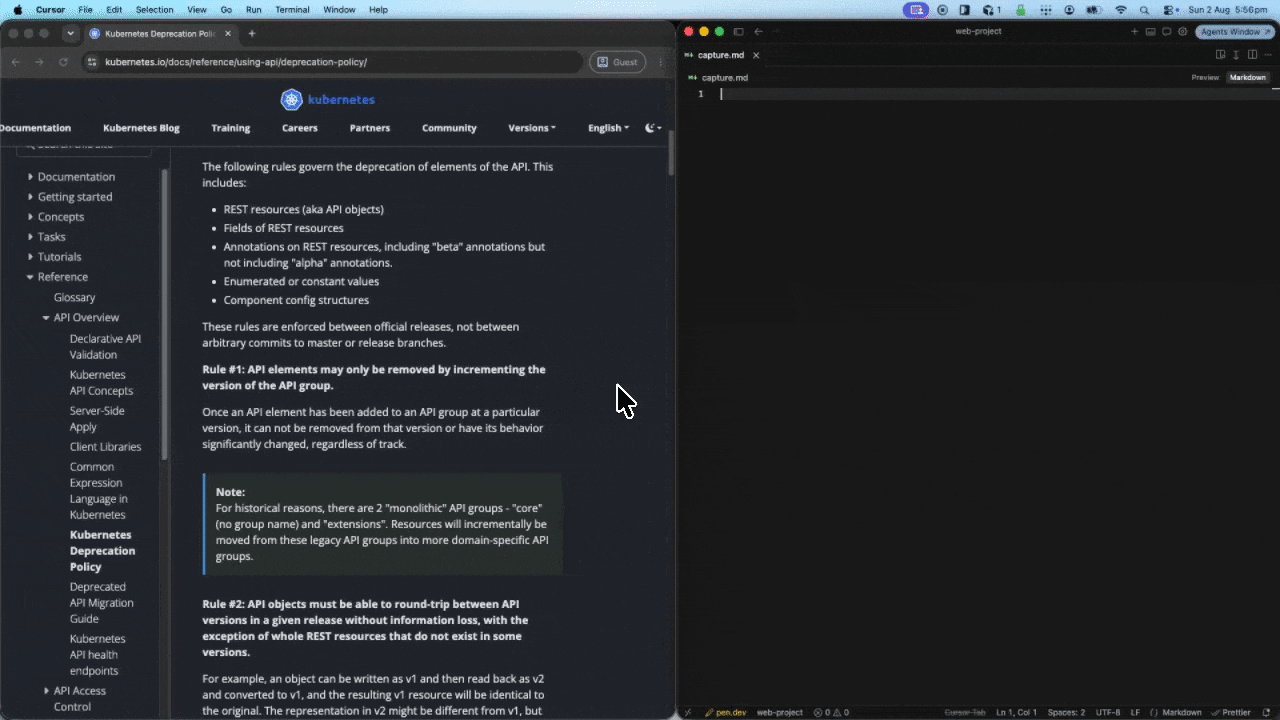Open Declarative API Validation page
The width and height of the screenshot is (1280, 720).
(105, 346)
